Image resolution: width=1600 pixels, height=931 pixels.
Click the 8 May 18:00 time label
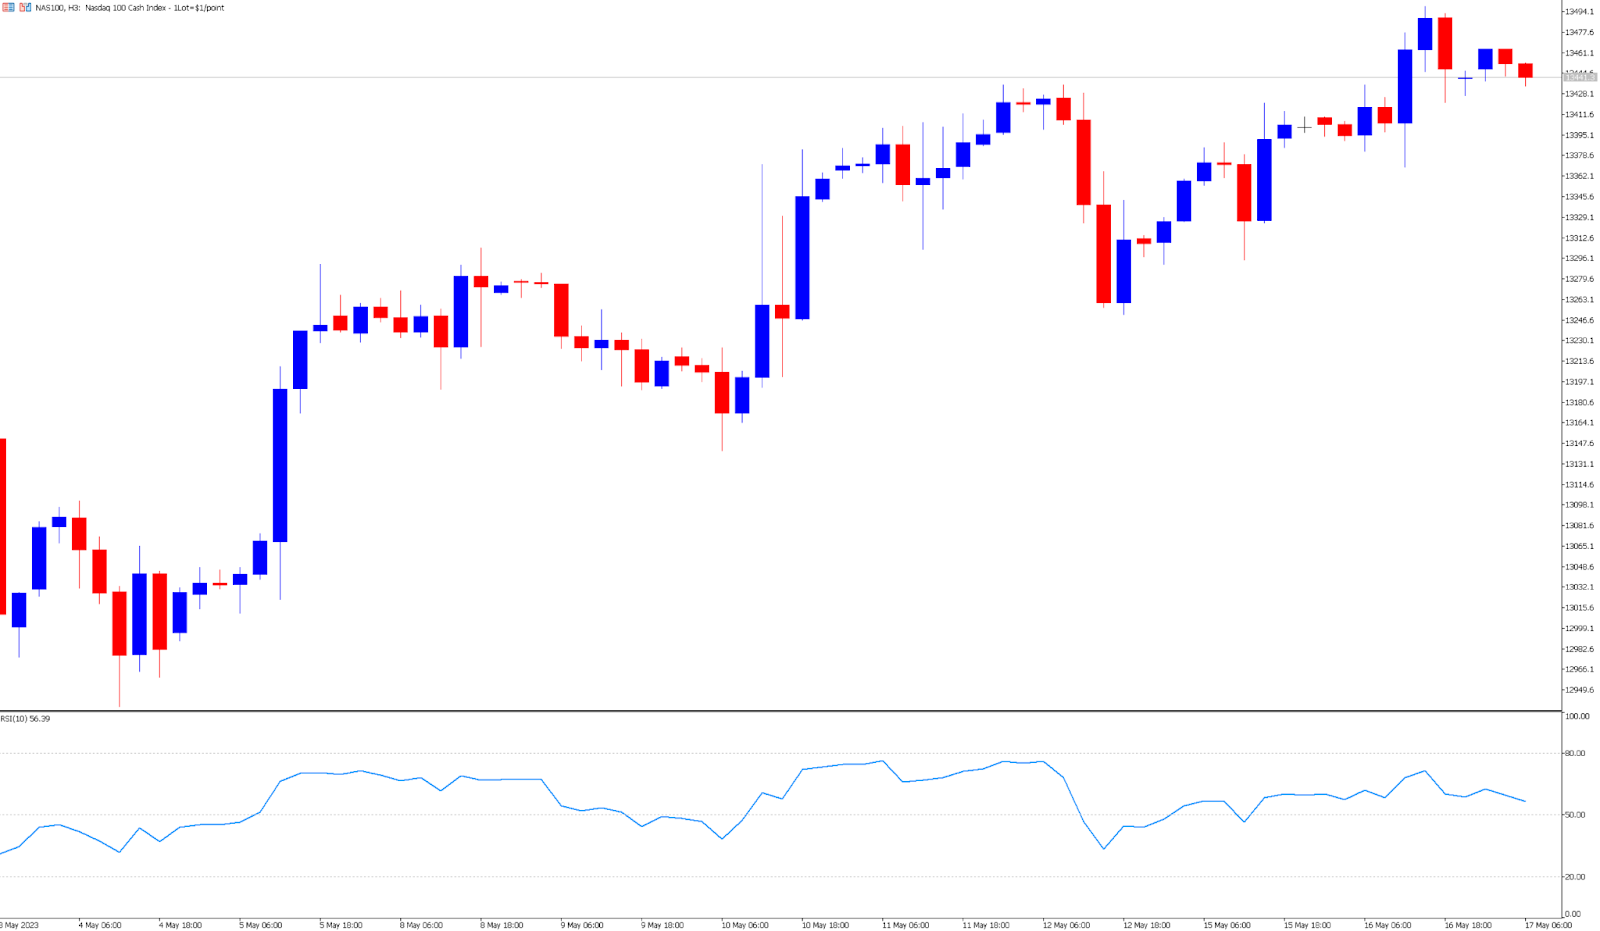(x=501, y=925)
